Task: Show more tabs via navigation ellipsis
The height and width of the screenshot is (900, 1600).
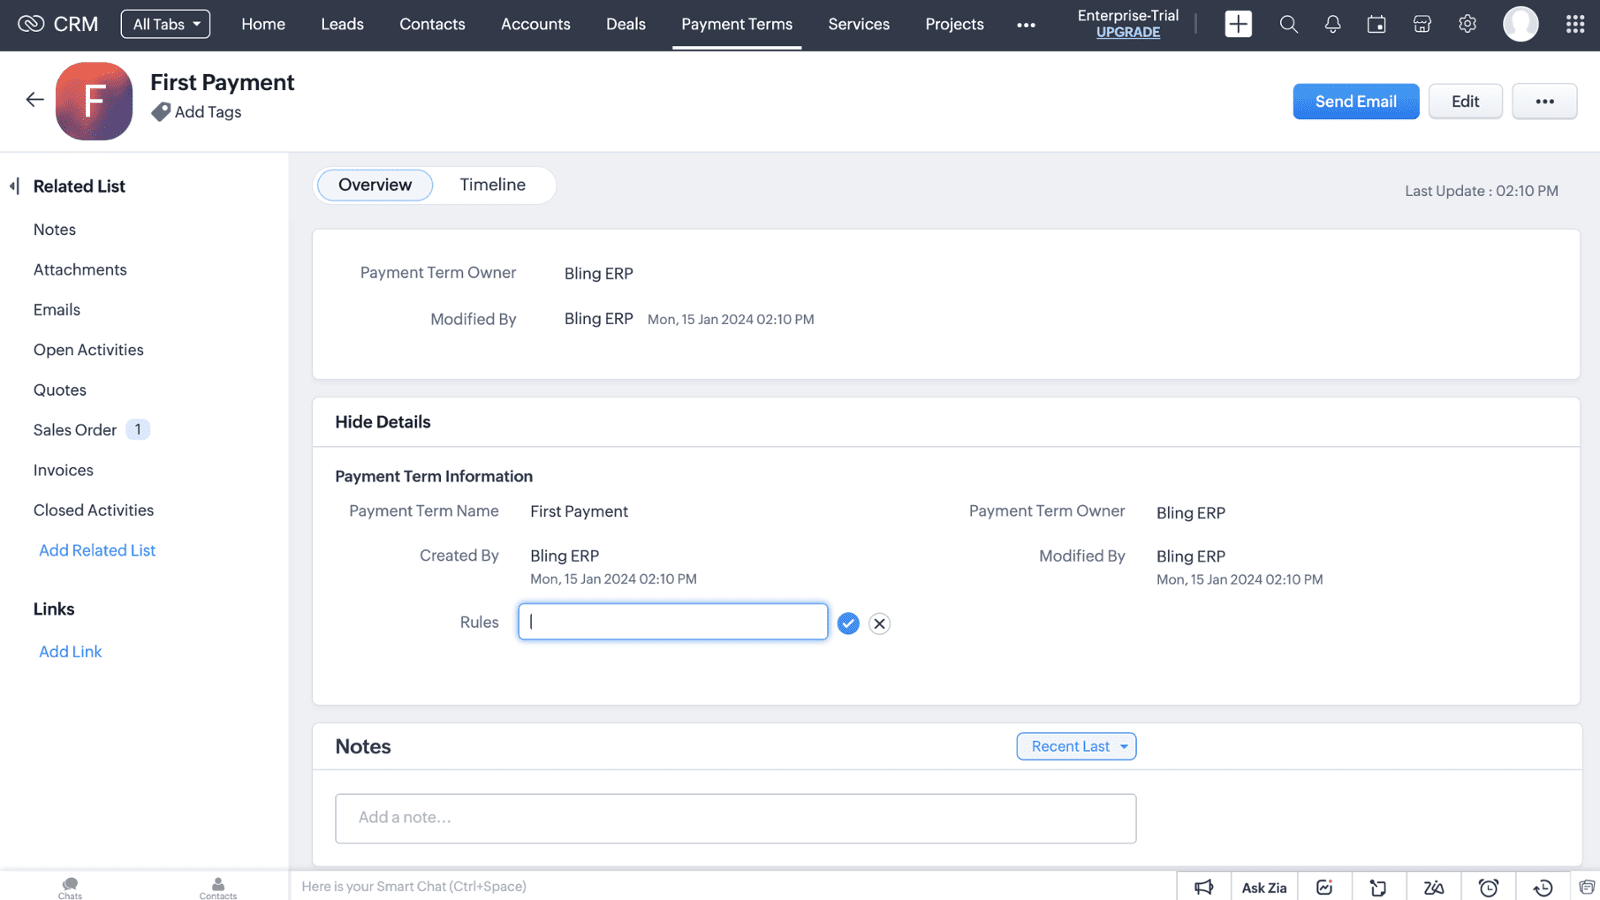Action: 1026,25
